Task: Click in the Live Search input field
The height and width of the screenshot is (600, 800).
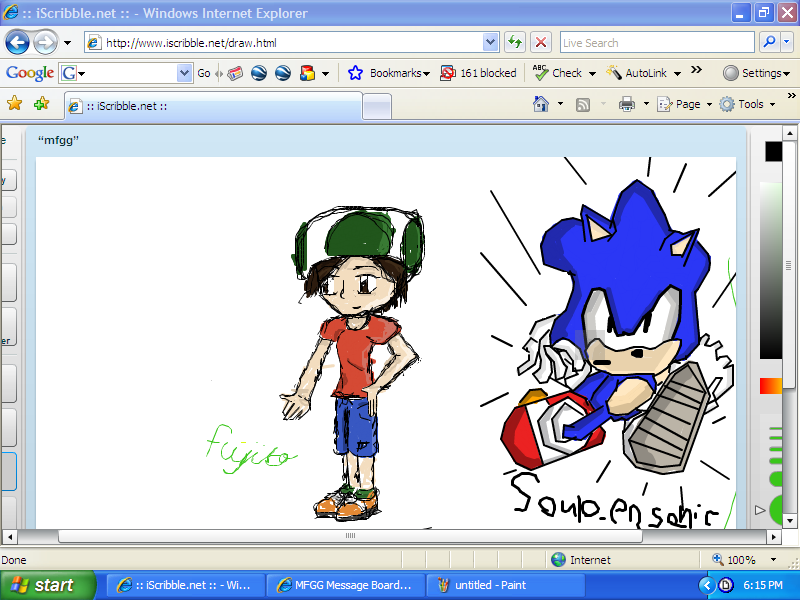Action: point(655,43)
